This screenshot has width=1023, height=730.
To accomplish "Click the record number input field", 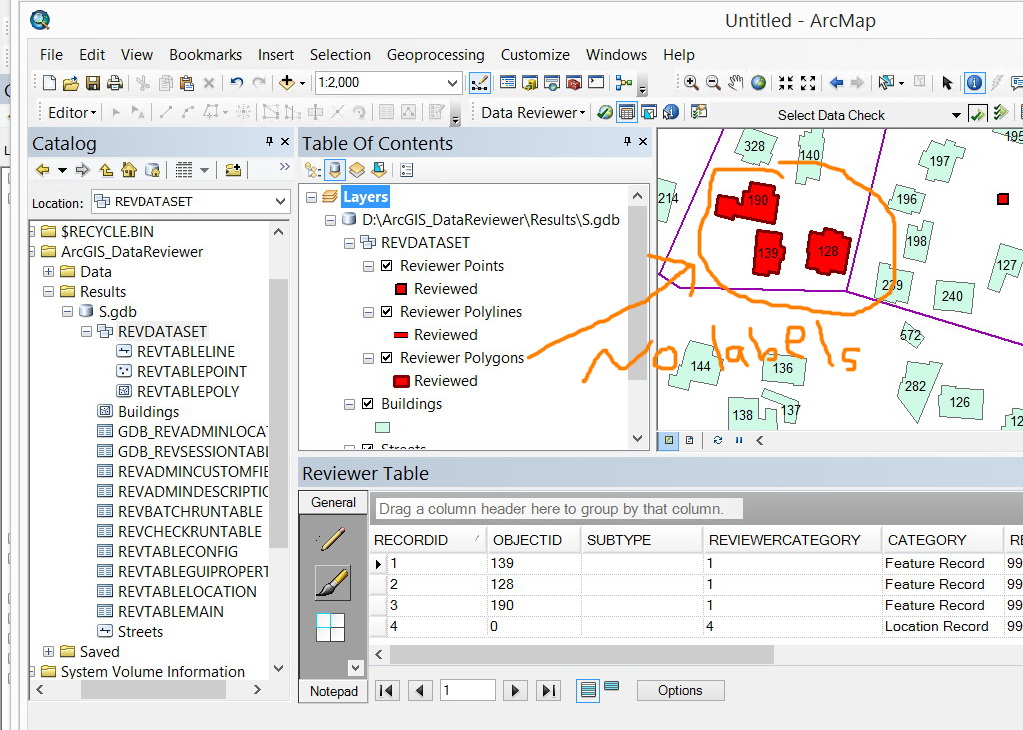I will [x=468, y=690].
